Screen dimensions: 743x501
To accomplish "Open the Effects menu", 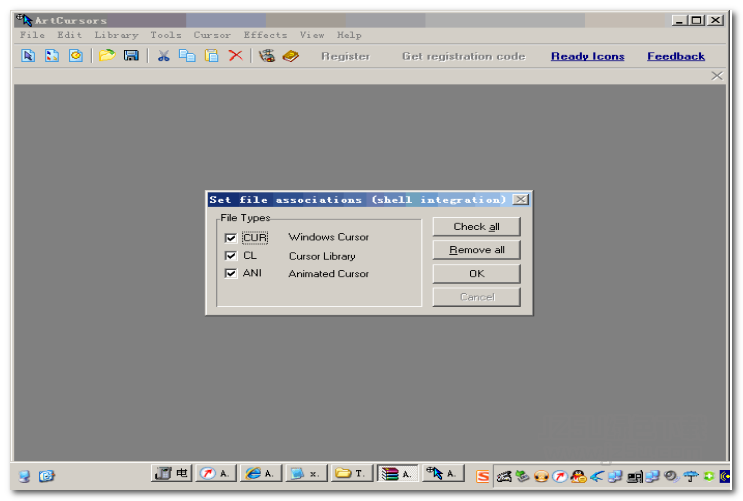I will pos(265,35).
